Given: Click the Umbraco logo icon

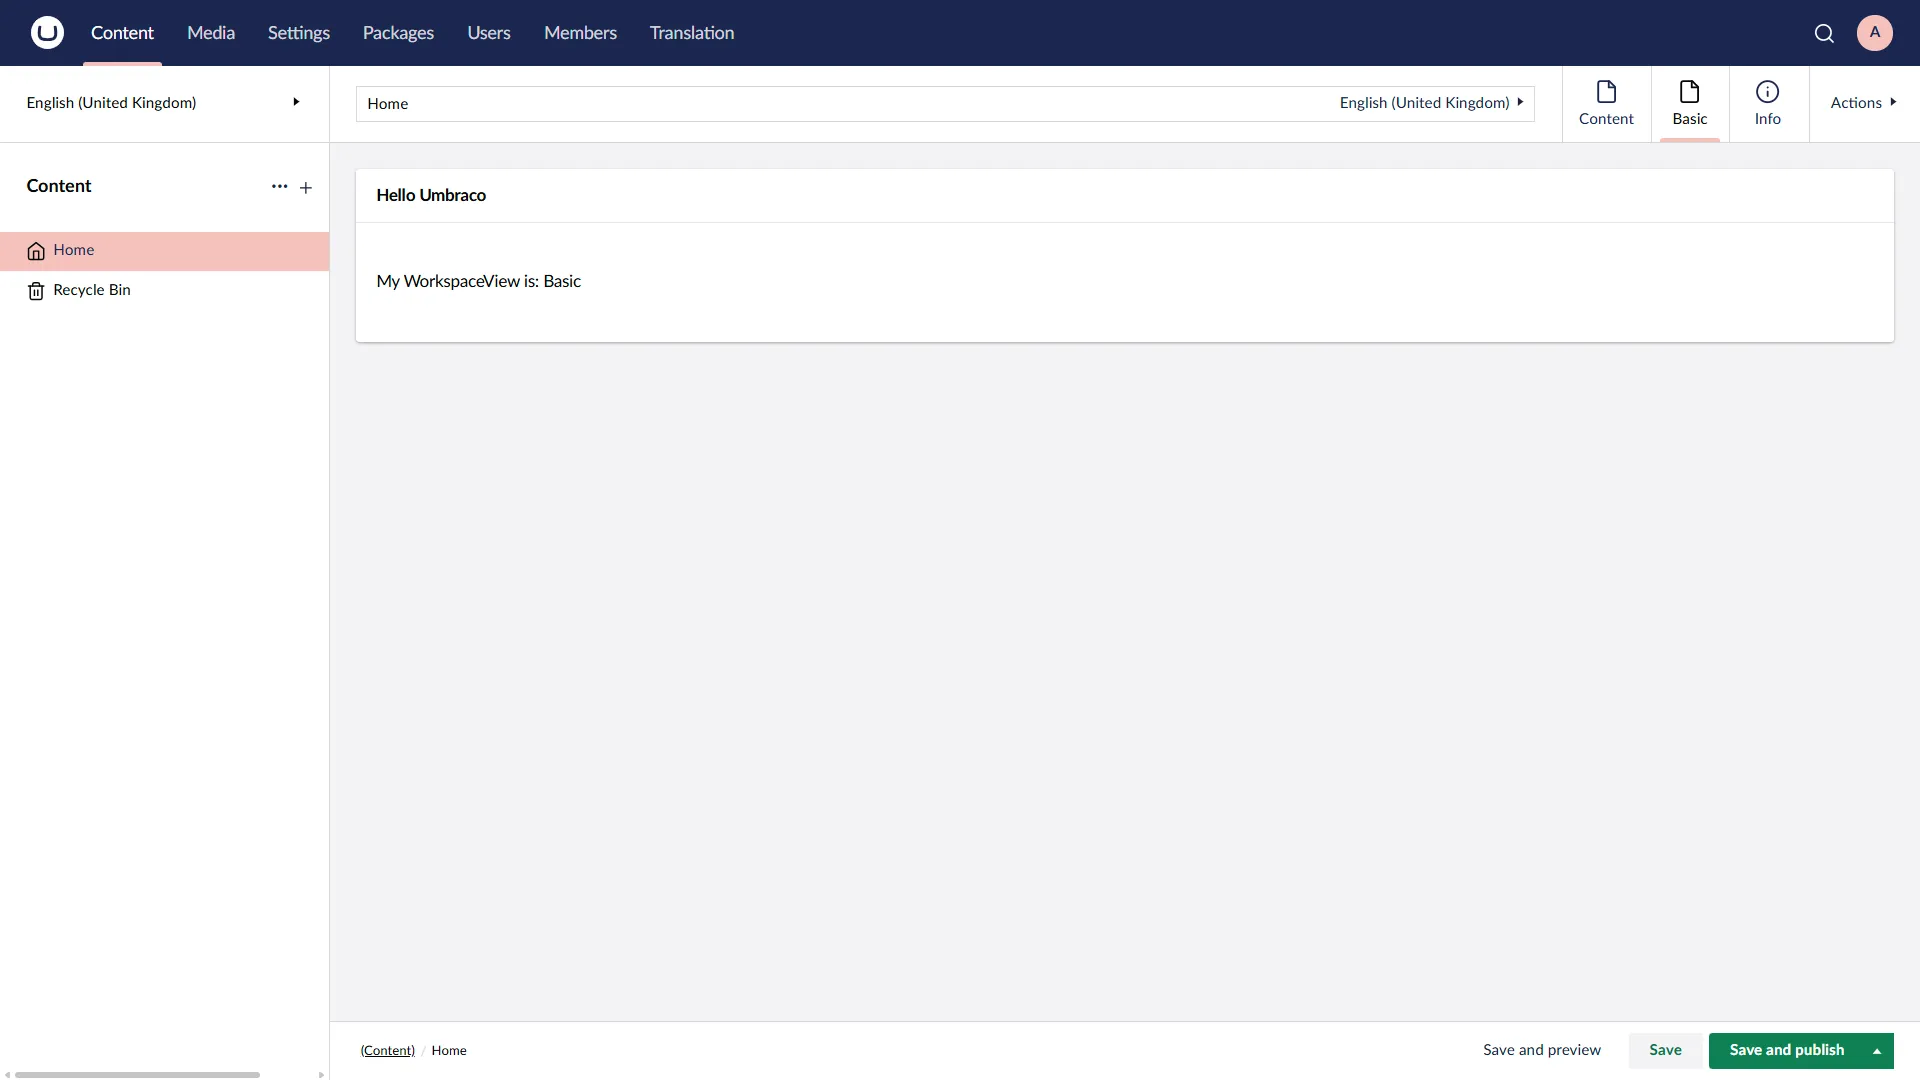Looking at the screenshot, I should pos(47,33).
